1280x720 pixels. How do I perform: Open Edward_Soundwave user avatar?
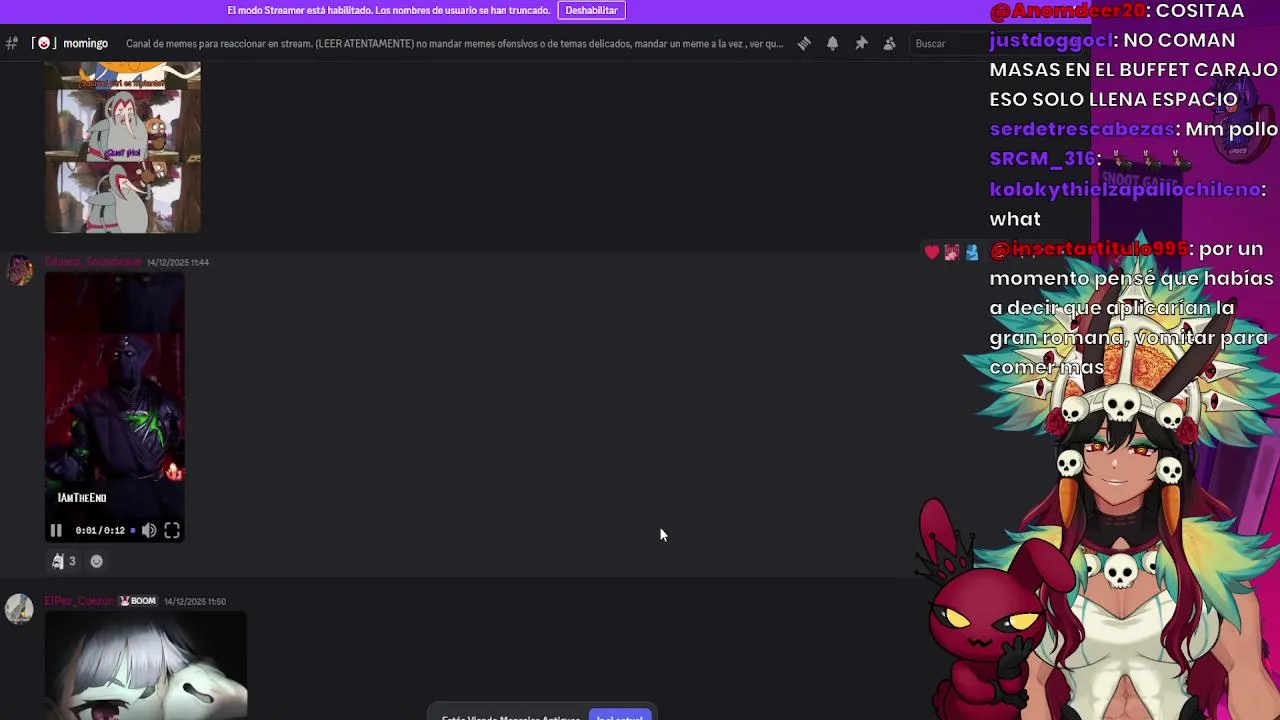pos(19,270)
